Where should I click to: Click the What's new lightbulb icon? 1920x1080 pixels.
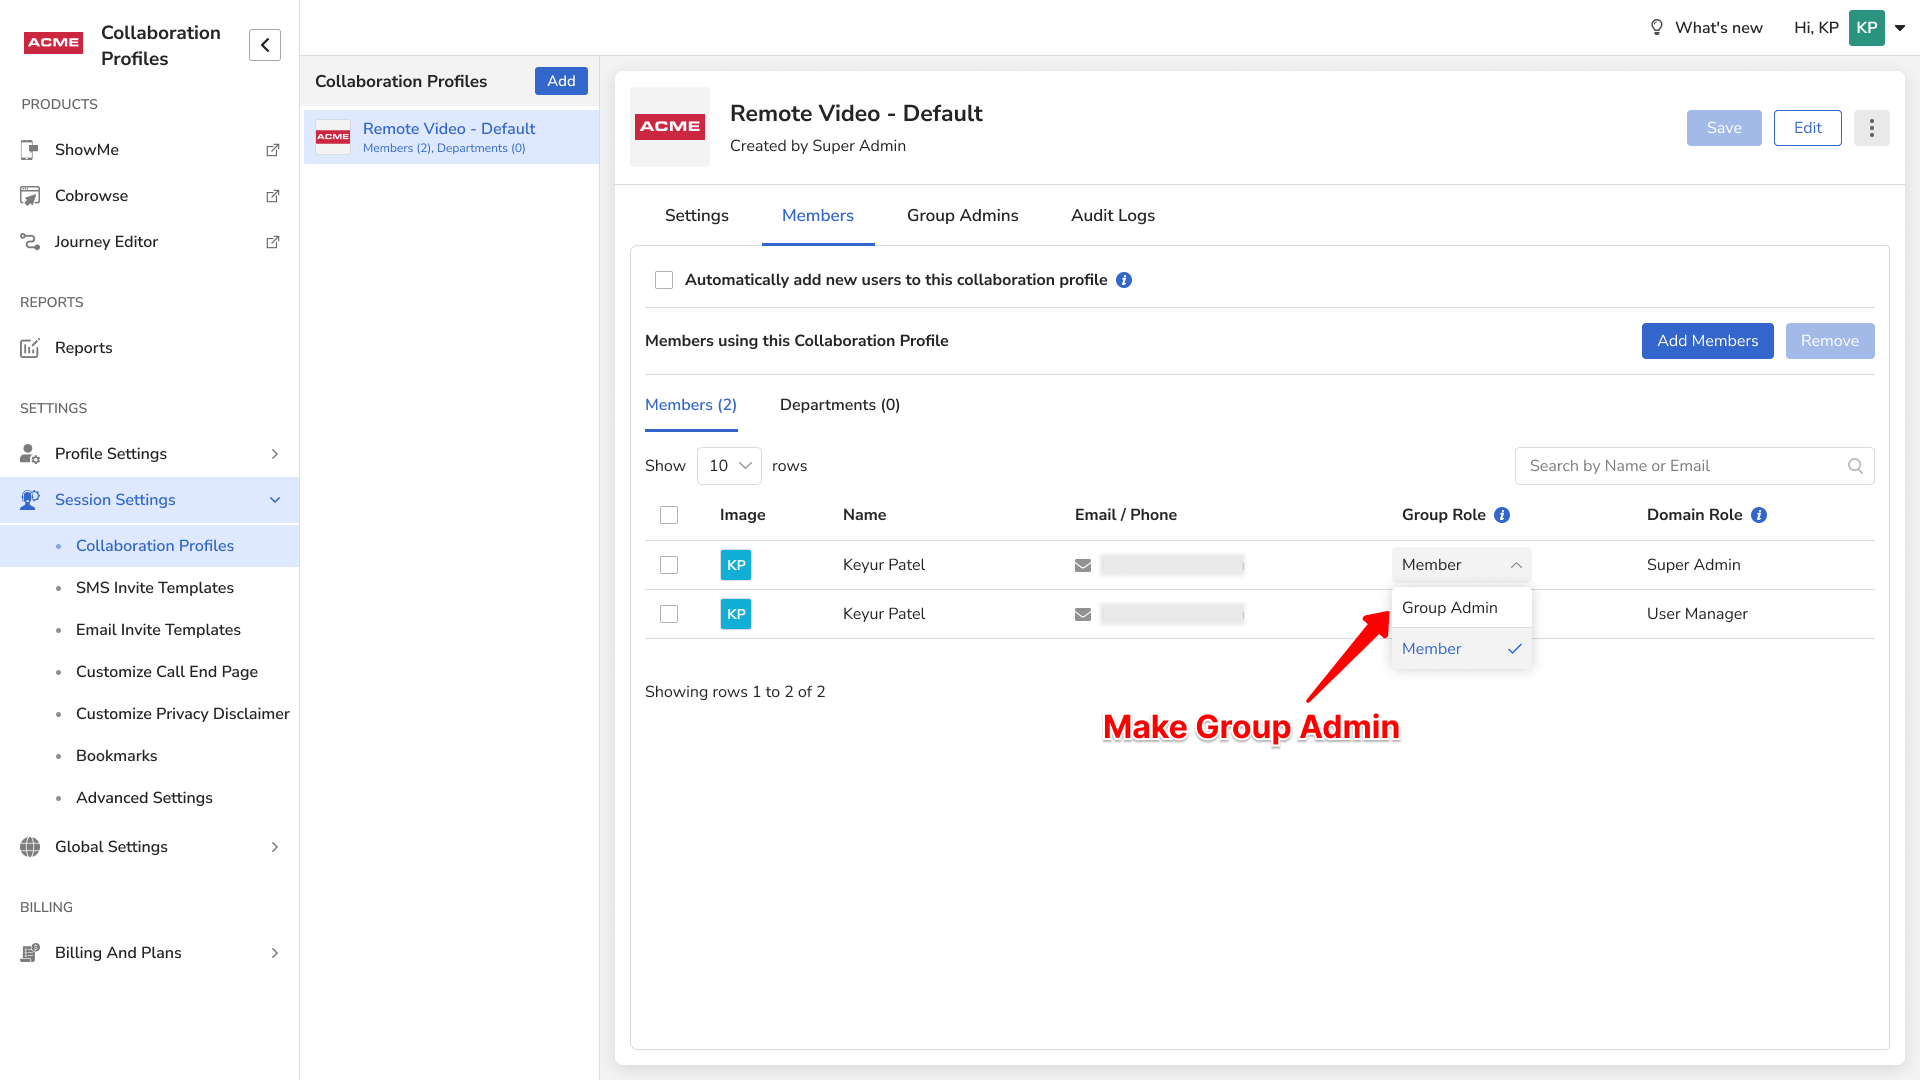click(1656, 28)
